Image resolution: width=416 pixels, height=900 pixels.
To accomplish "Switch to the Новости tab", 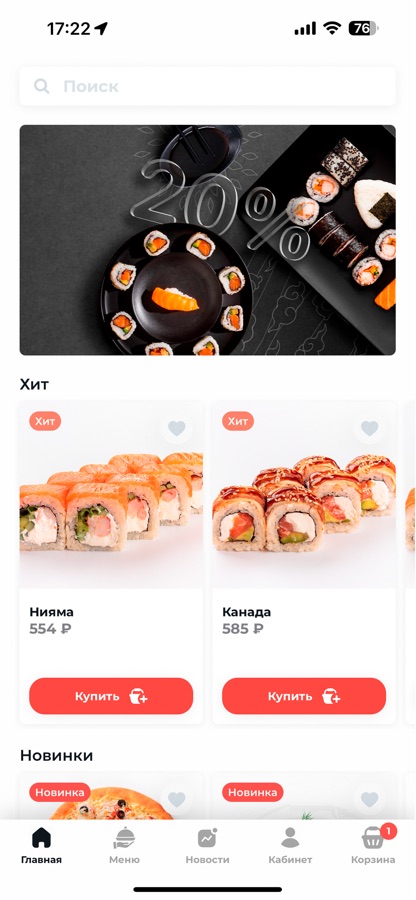I will pyautogui.click(x=207, y=845).
